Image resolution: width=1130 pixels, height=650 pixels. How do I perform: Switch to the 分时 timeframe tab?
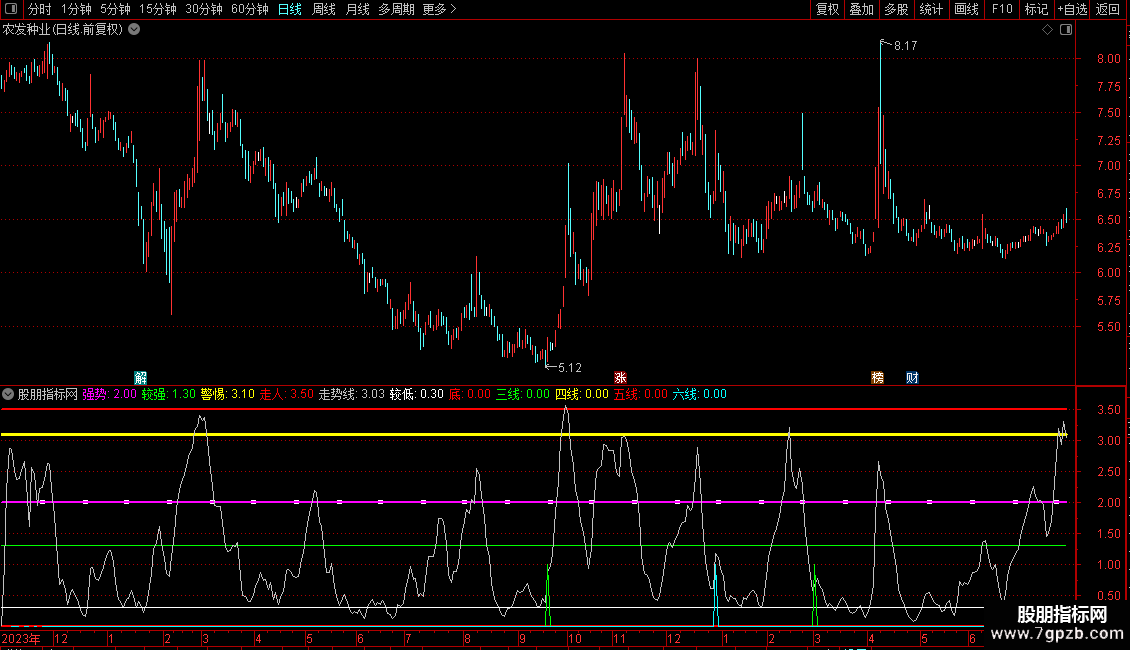(x=39, y=9)
